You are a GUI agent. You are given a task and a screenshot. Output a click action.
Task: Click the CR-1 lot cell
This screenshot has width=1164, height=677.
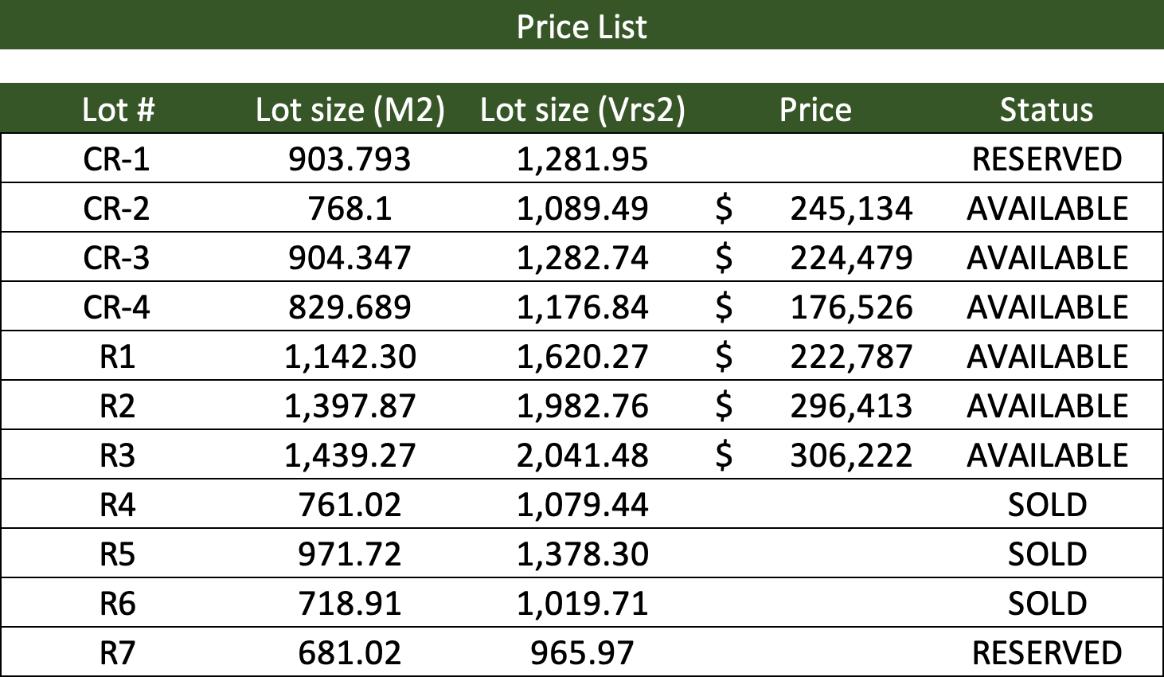(x=118, y=159)
